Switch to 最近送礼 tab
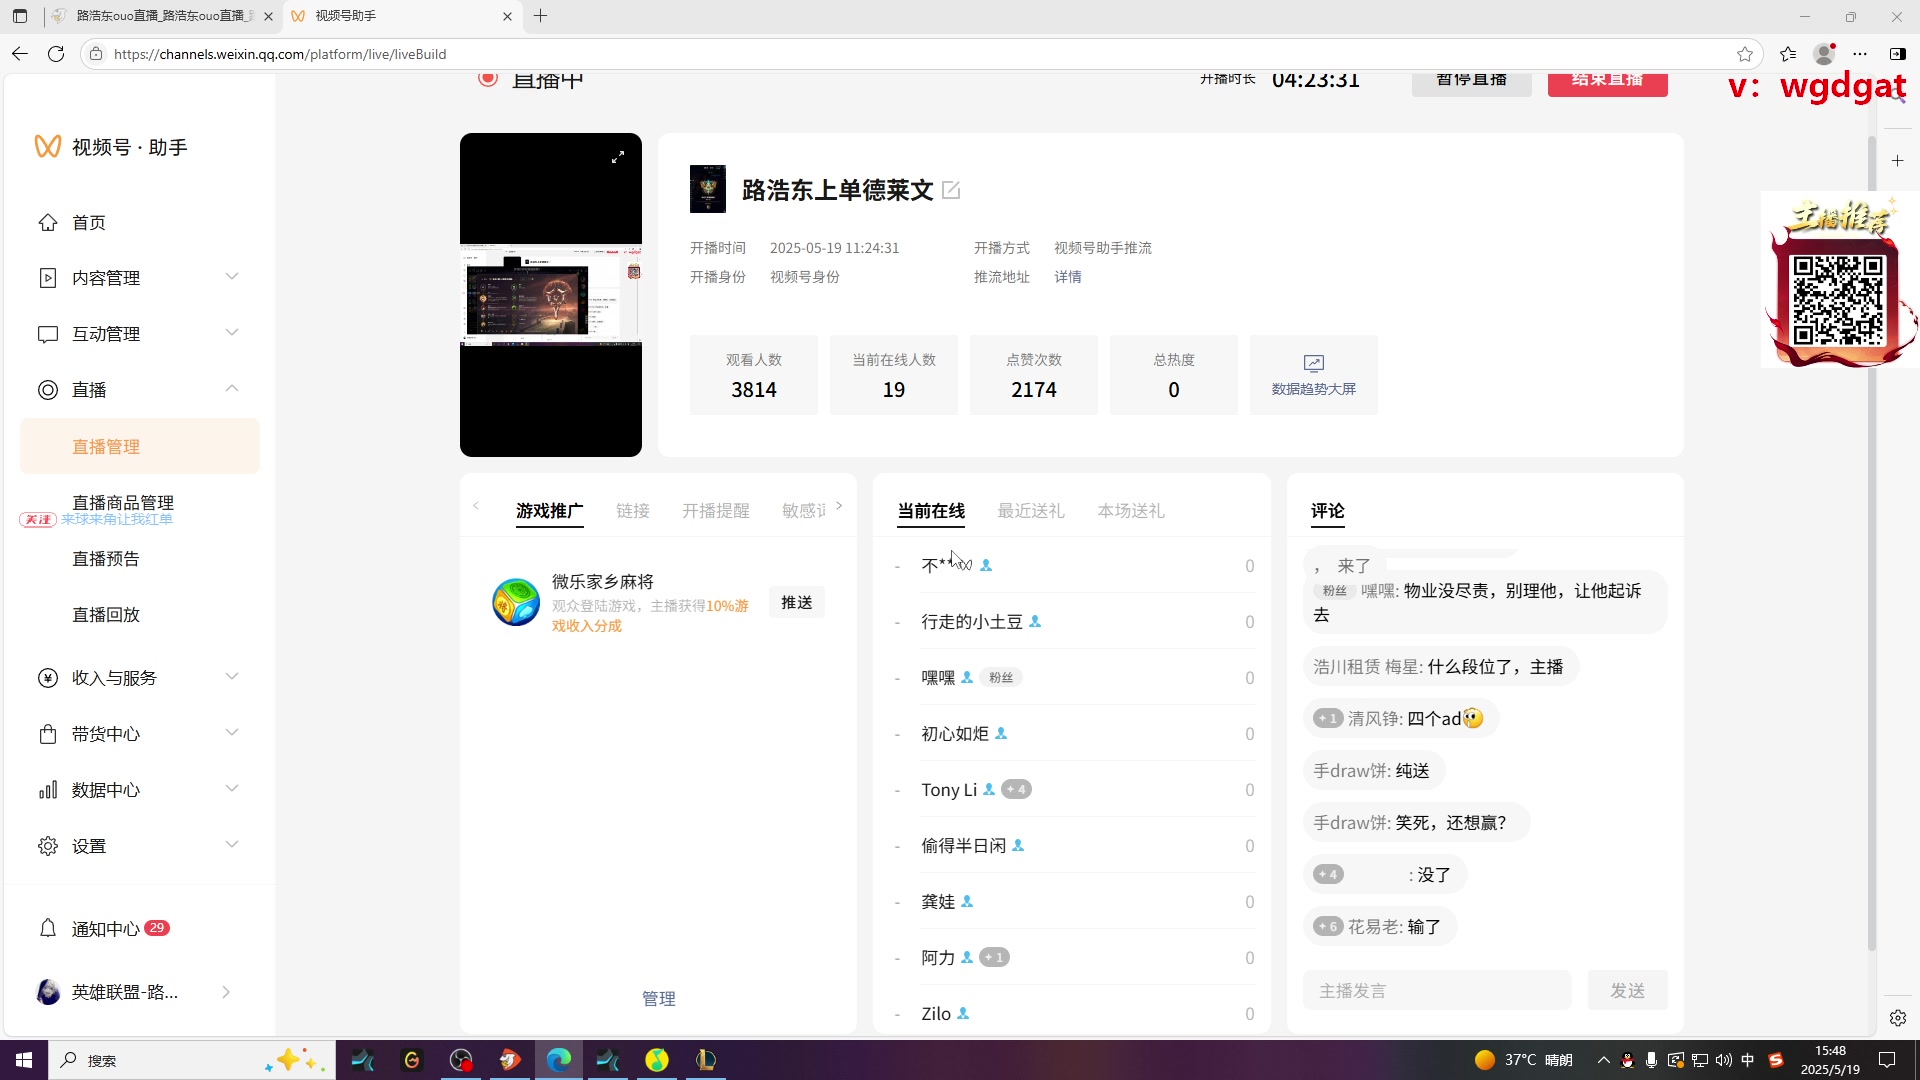This screenshot has height=1080, width=1920. click(1030, 511)
